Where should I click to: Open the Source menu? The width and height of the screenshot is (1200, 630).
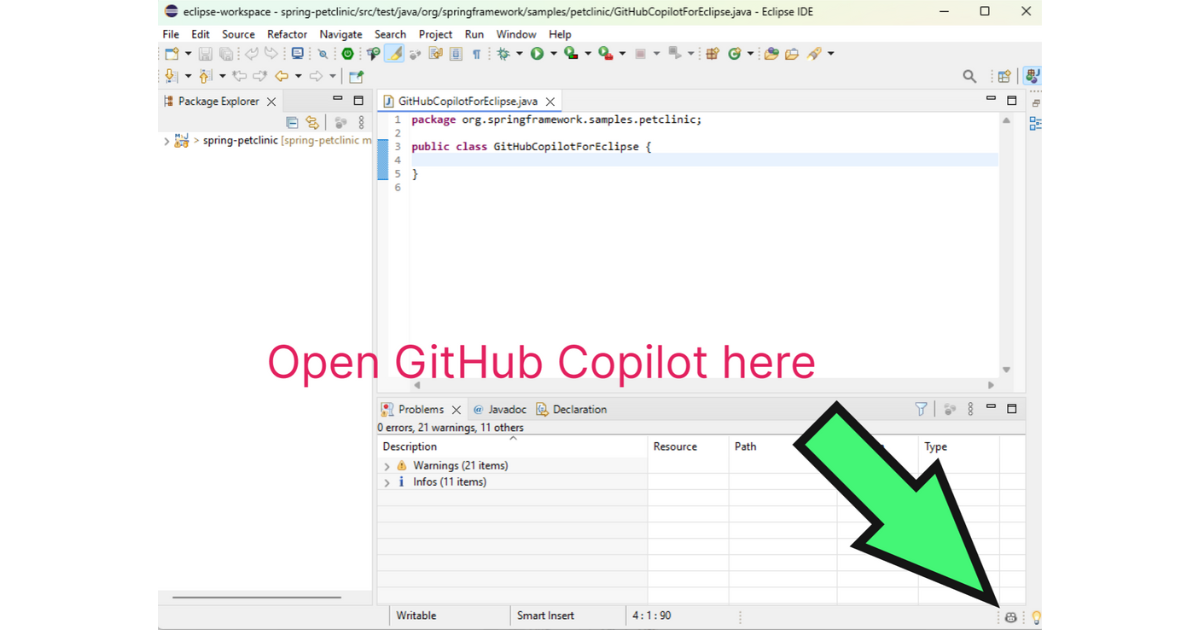tap(238, 33)
